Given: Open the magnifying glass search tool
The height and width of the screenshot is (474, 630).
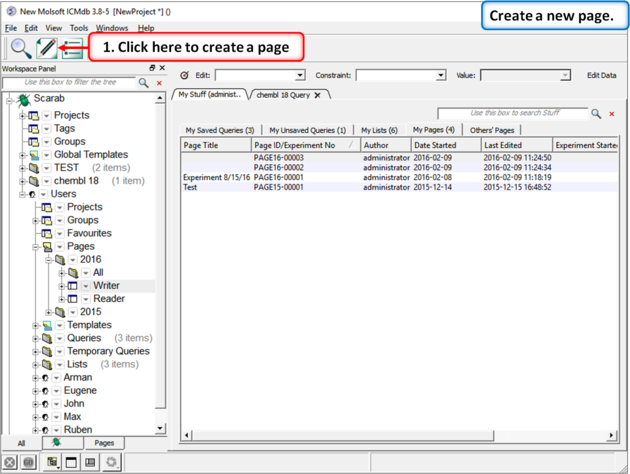Looking at the screenshot, I should click(x=20, y=48).
